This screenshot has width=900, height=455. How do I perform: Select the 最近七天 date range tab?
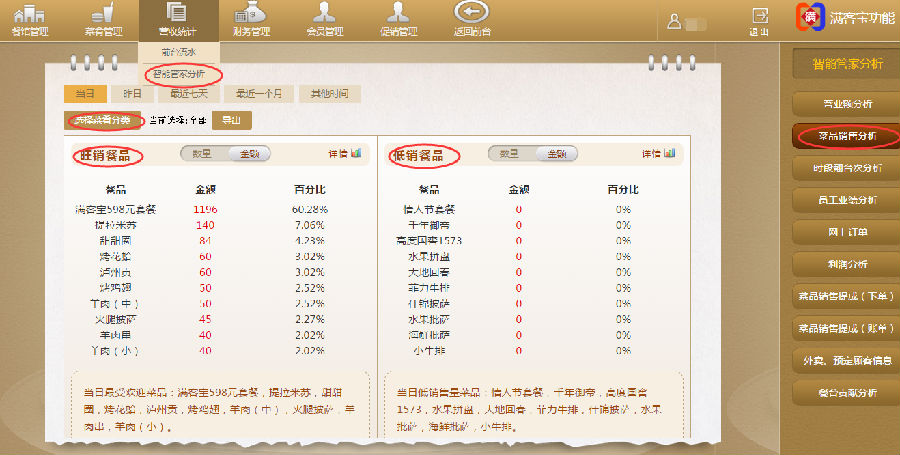pos(188,94)
